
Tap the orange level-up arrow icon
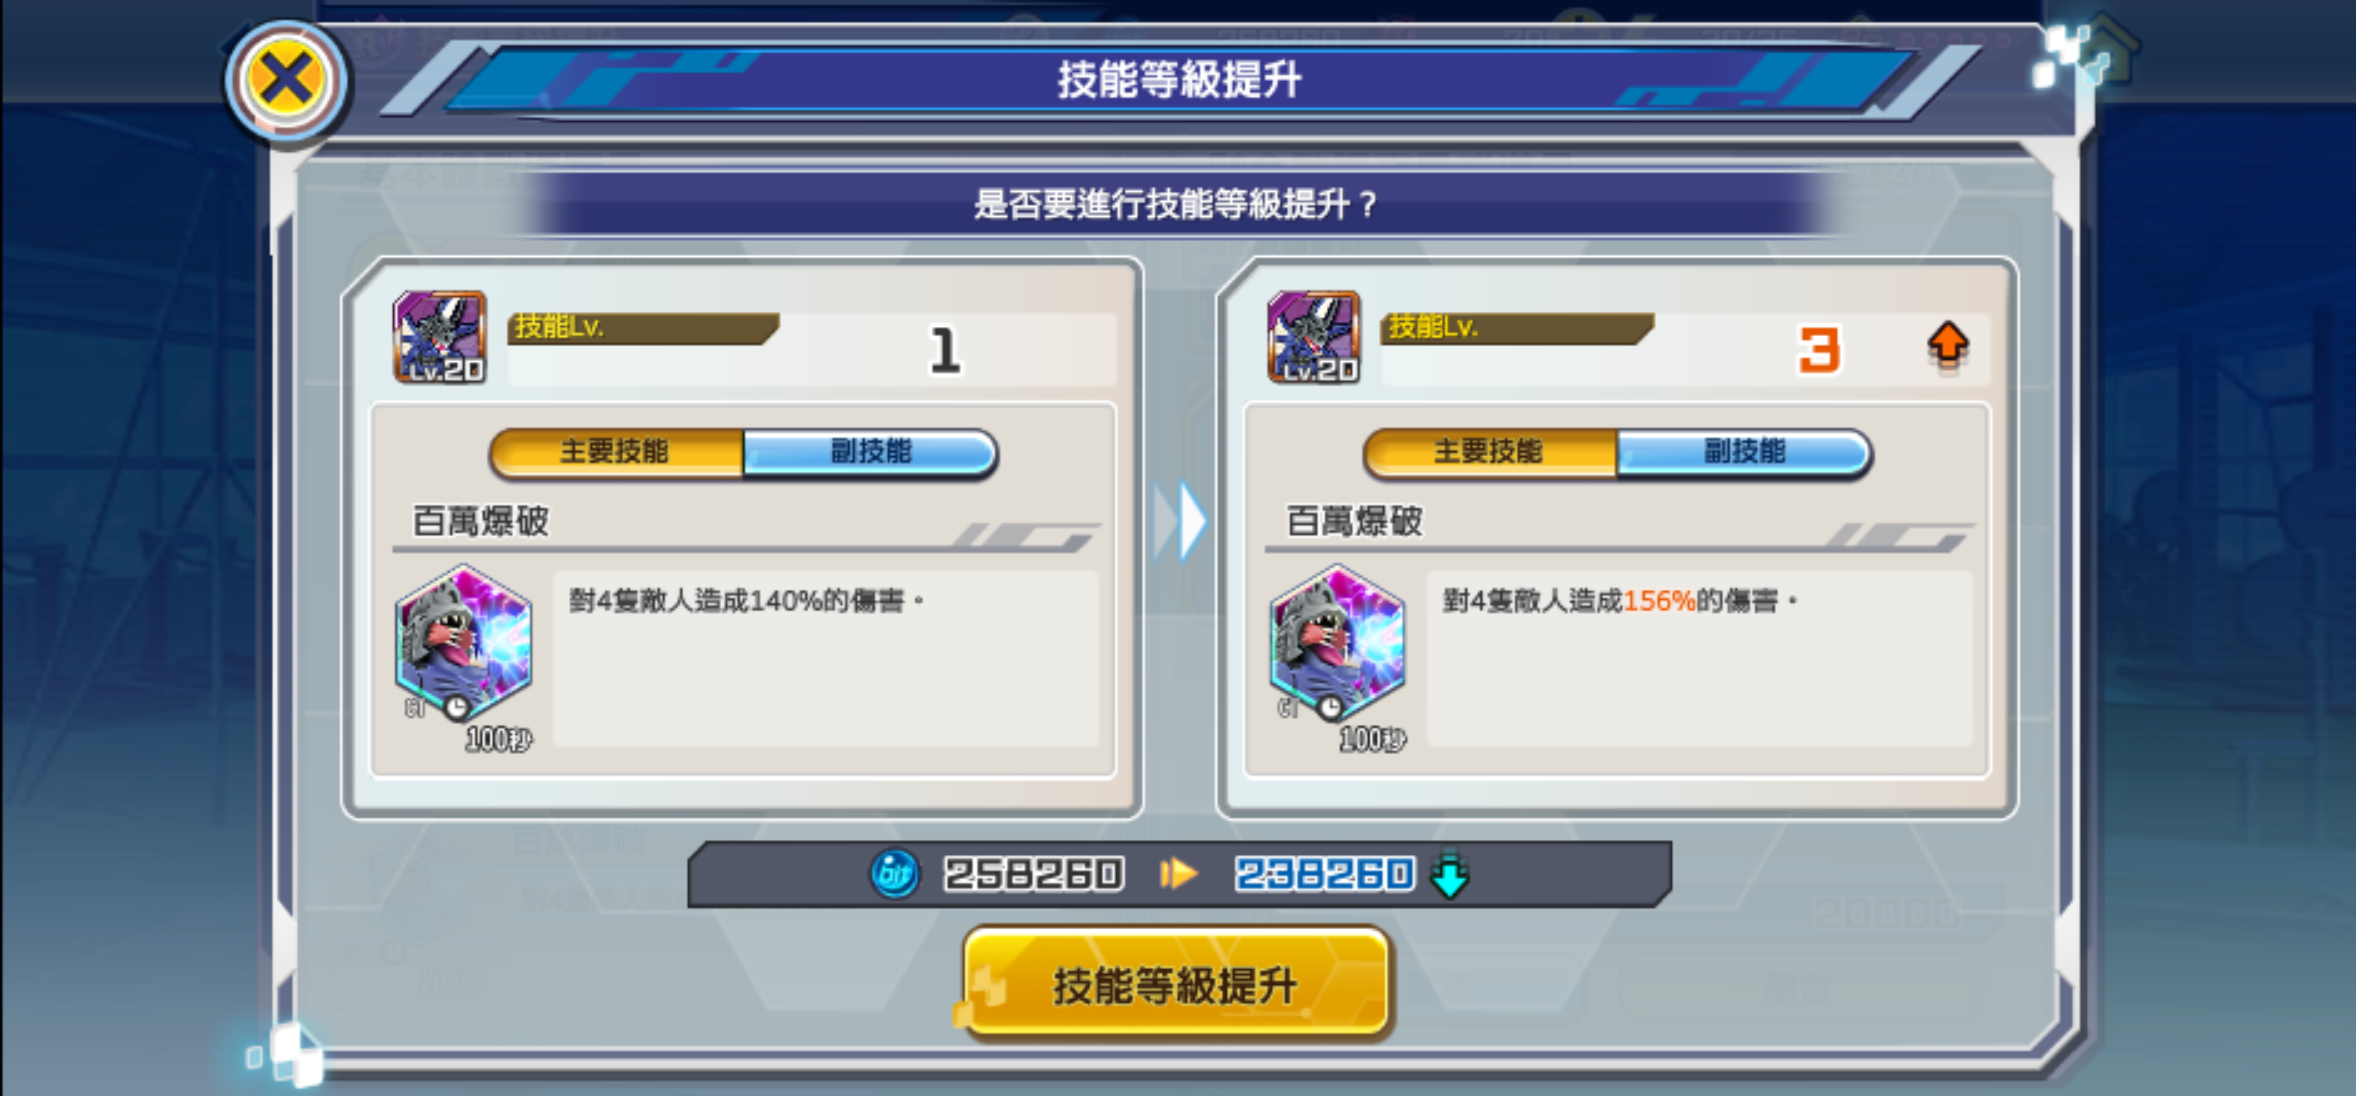coord(1948,346)
